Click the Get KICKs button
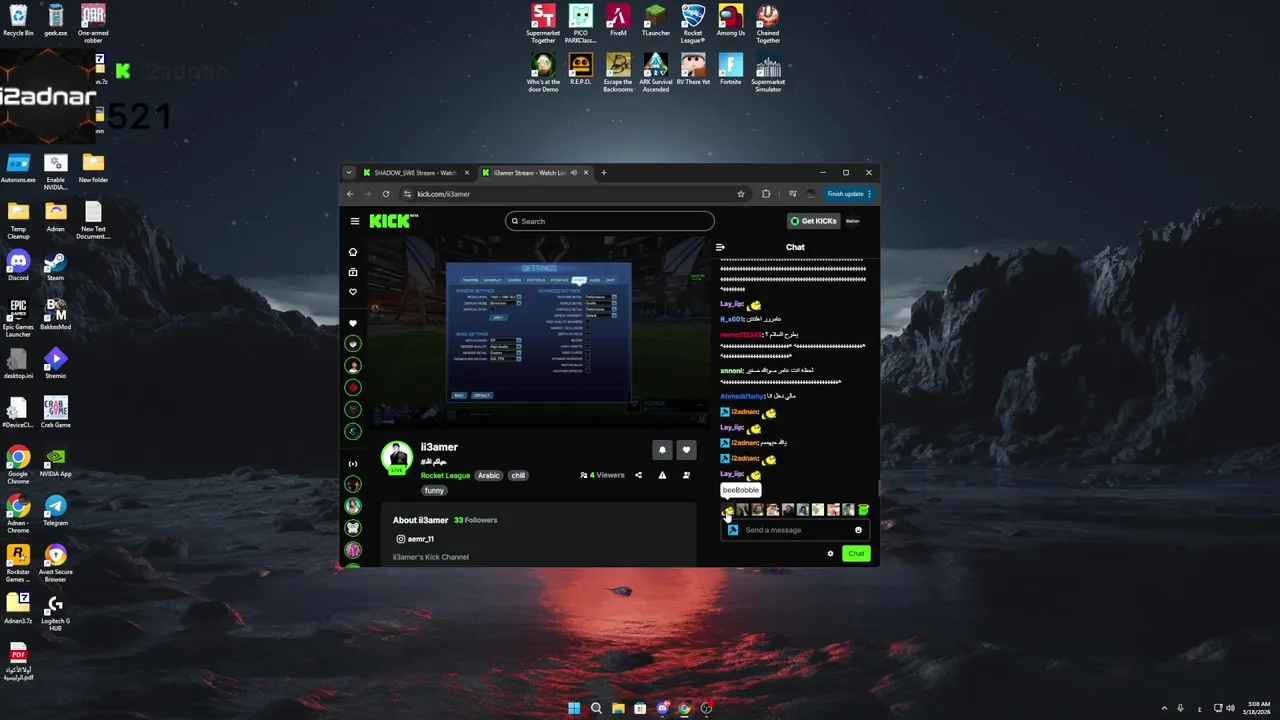The height and width of the screenshot is (720, 1280). pyautogui.click(x=813, y=221)
